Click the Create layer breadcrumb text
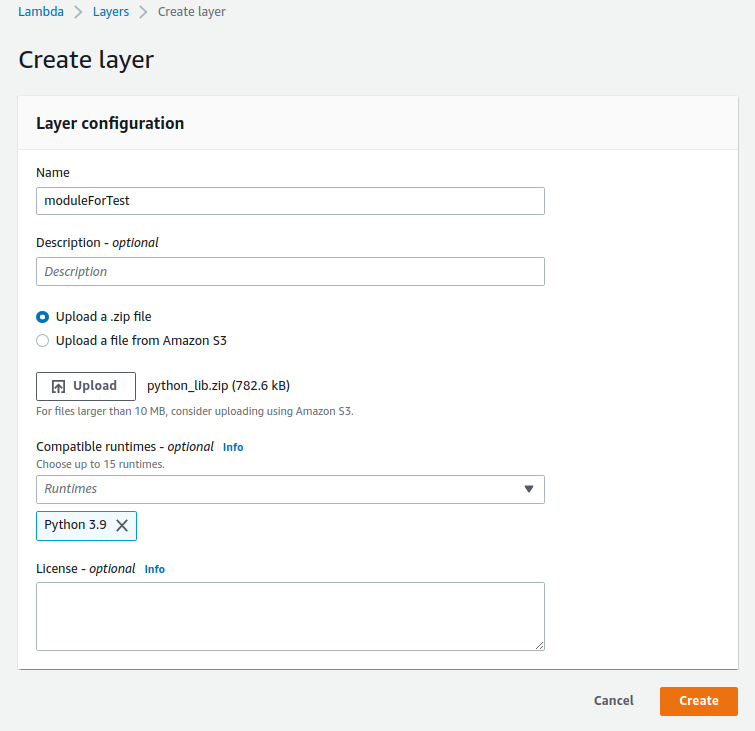Screen dimensions: 755x731 [x=192, y=12]
